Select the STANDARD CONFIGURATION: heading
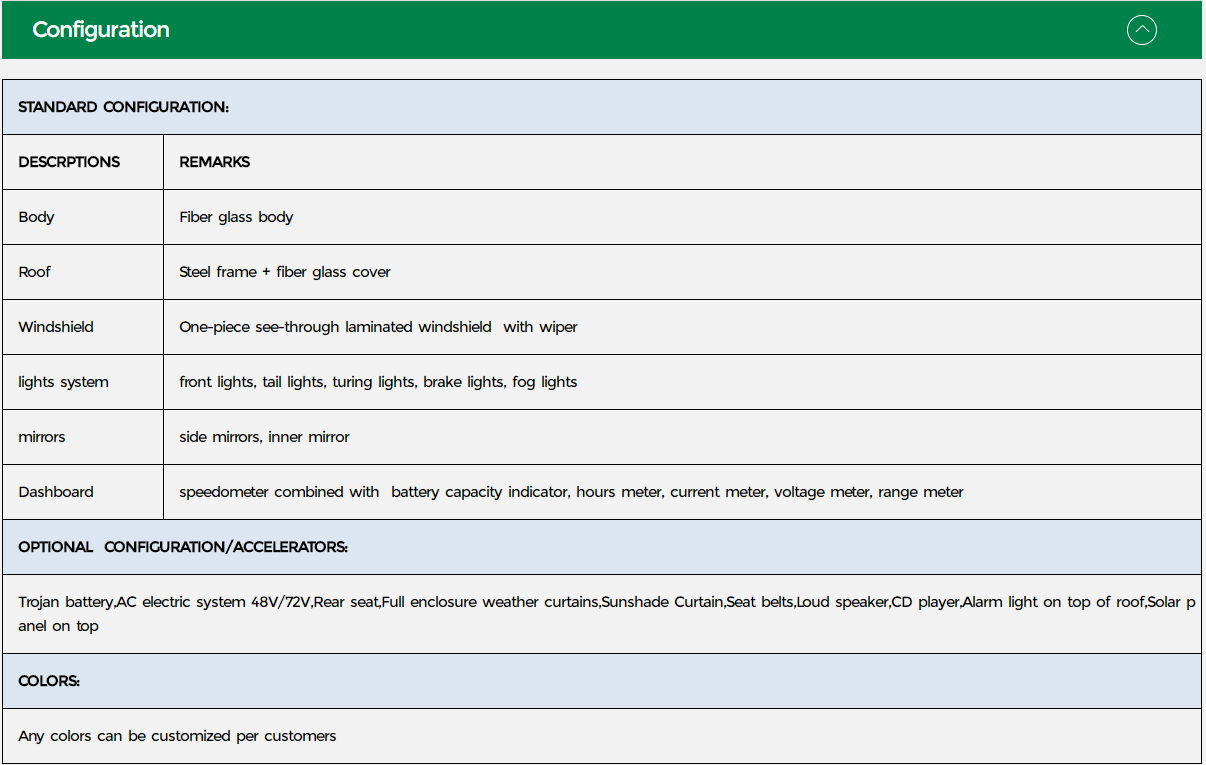 pyautogui.click(x=124, y=107)
